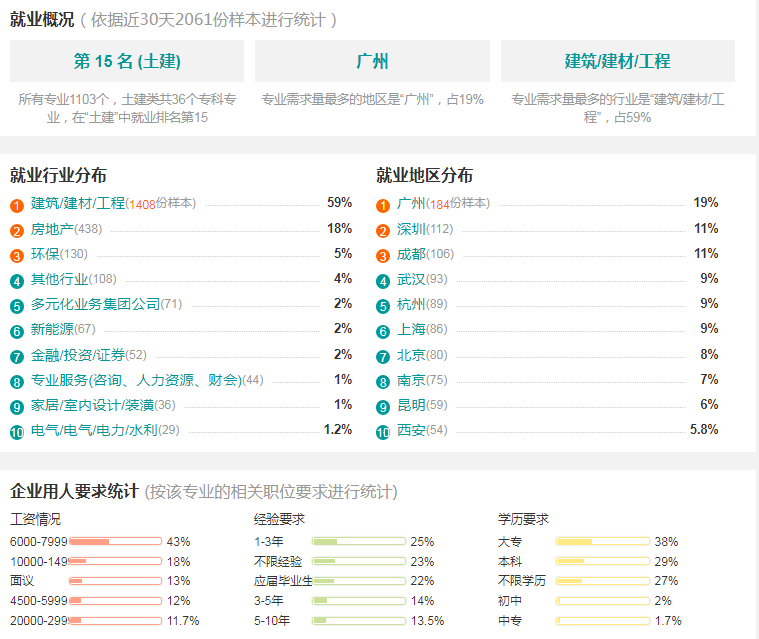
Task: Click the 面议 salary bar
Action: (x=116, y=581)
